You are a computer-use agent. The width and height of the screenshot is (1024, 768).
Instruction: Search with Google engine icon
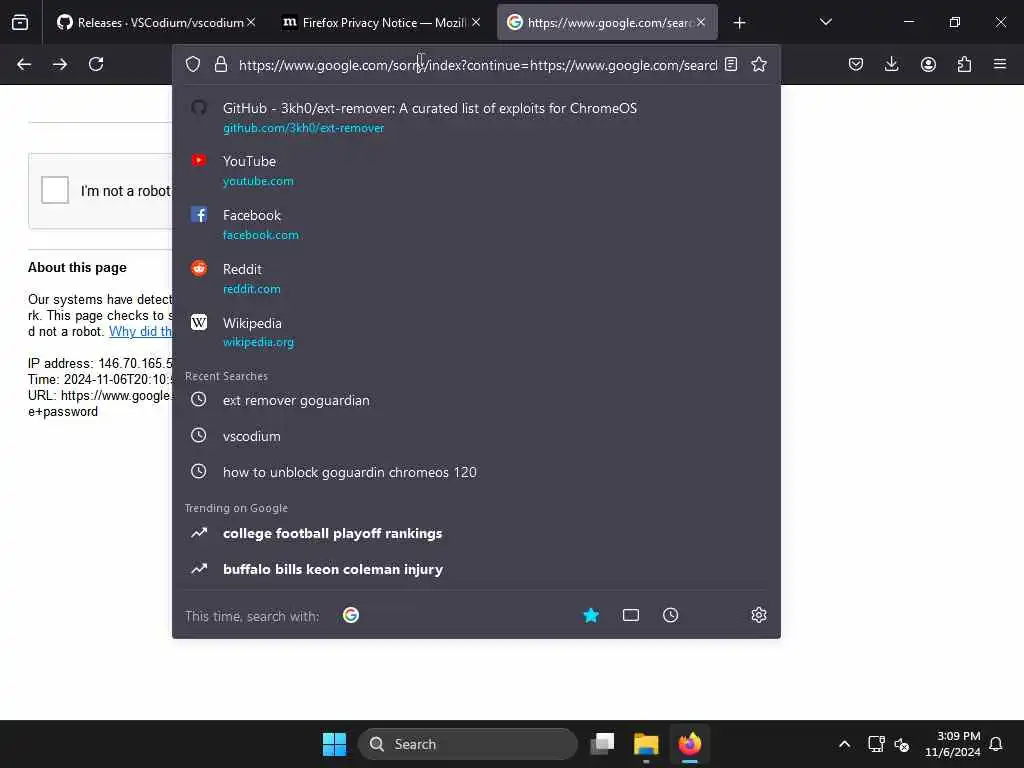point(351,615)
